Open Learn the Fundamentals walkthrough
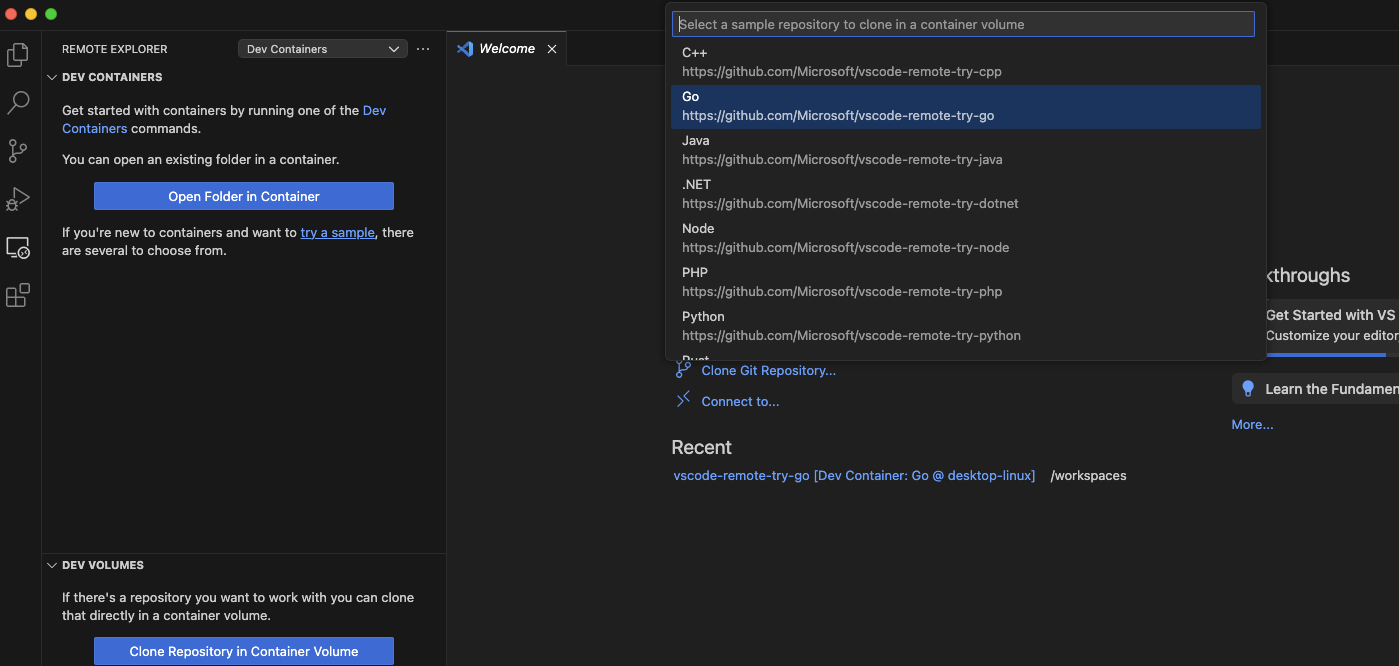The width and height of the screenshot is (1399, 666). click(x=1316, y=389)
